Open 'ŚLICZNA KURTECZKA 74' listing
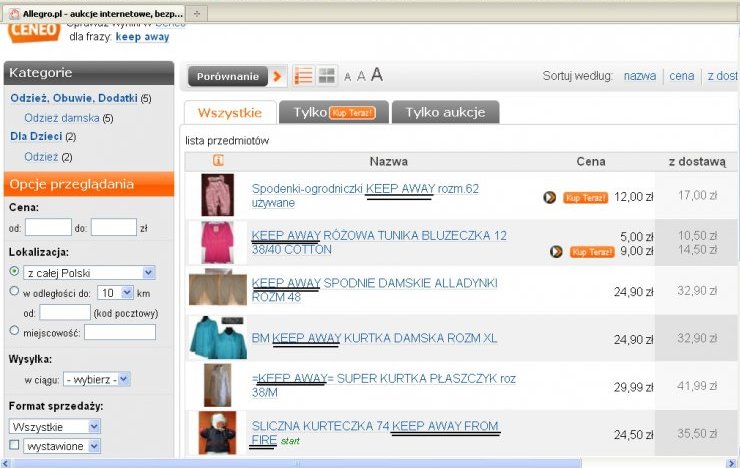The width and height of the screenshot is (740, 468). pyautogui.click(x=375, y=433)
